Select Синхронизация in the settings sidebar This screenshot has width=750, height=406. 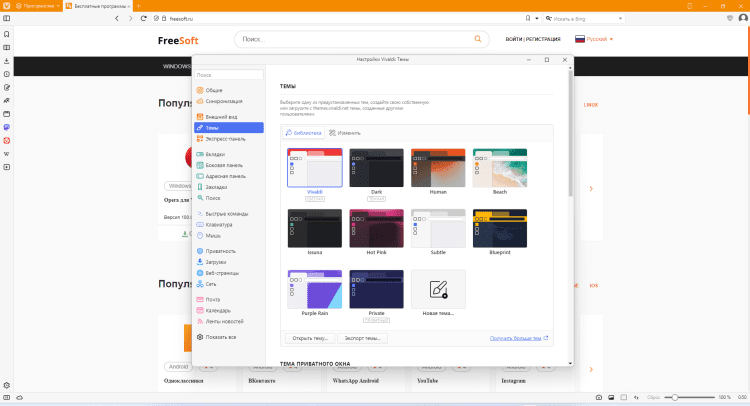(229, 101)
